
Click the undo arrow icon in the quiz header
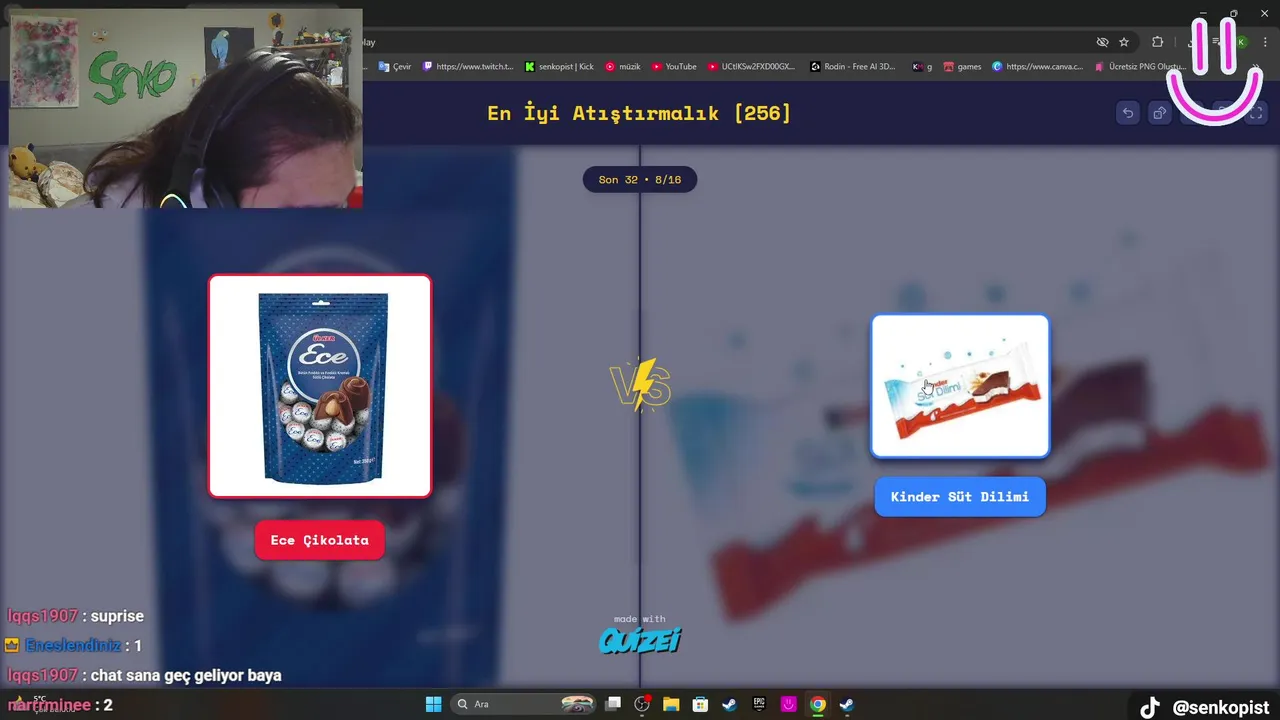(x=1128, y=113)
